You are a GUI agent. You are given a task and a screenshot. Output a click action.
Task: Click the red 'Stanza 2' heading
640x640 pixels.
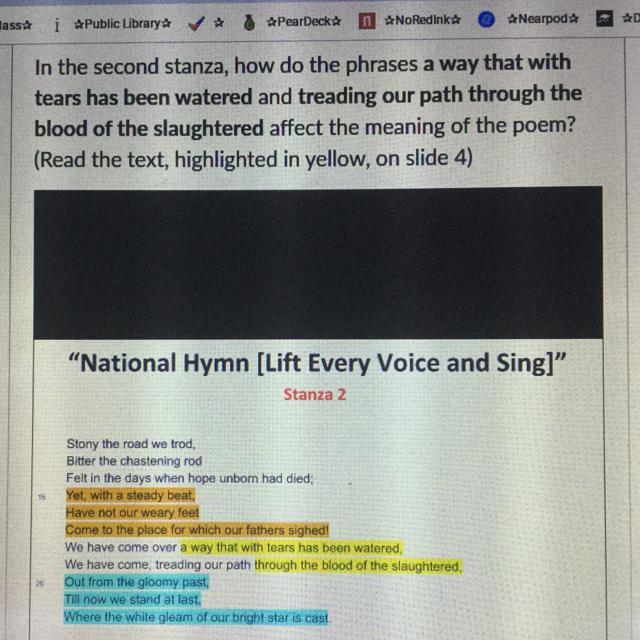[315, 394]
